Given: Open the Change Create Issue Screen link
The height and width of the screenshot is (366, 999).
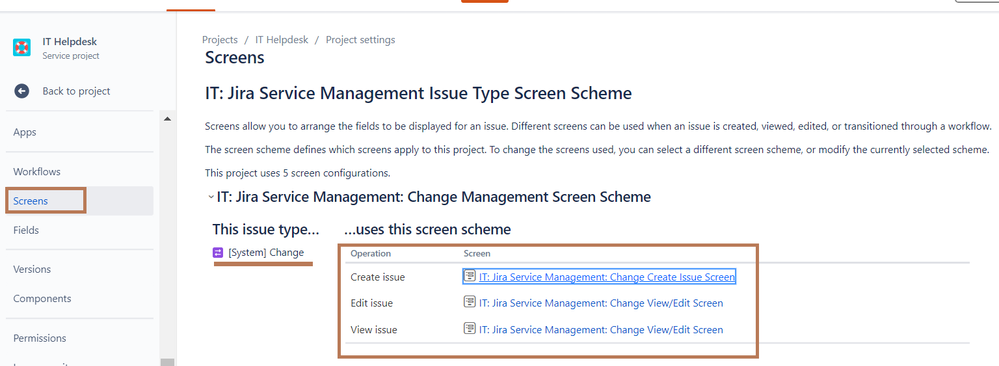Looking at the screenshot, I should (607, 277).
